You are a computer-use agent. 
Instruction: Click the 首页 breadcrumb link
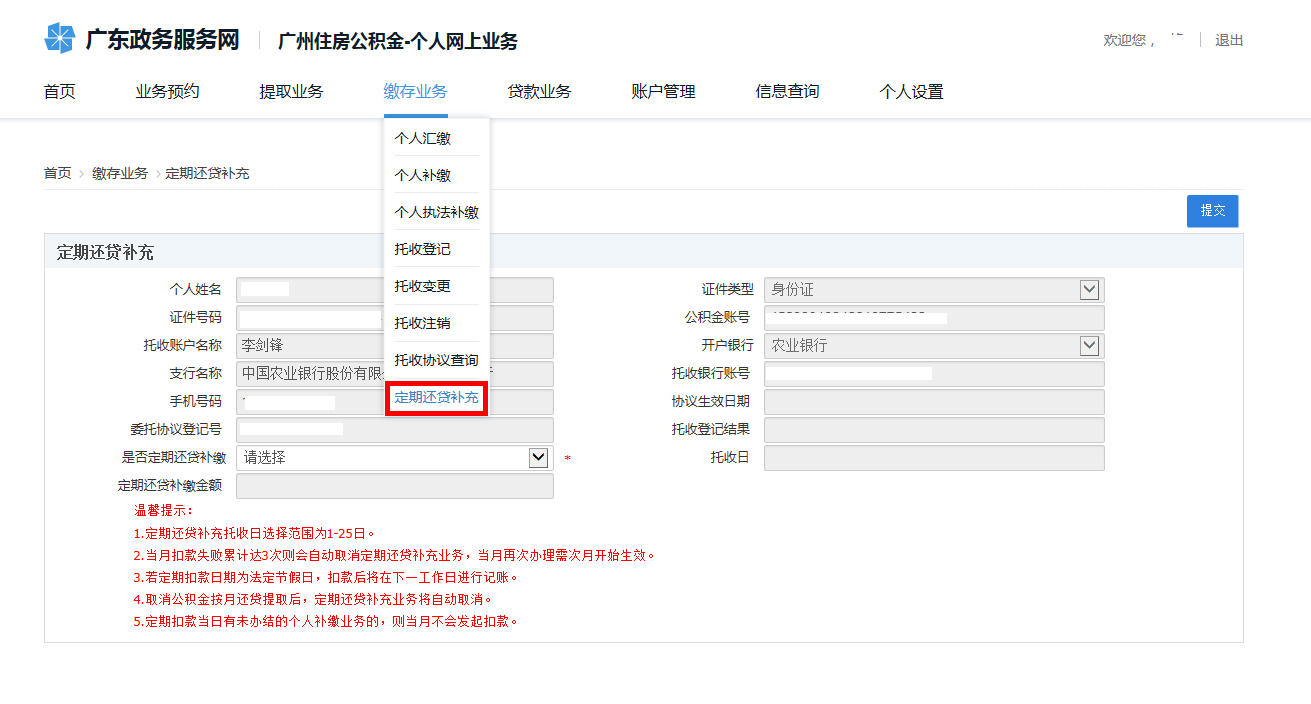[x=57, y=173]
